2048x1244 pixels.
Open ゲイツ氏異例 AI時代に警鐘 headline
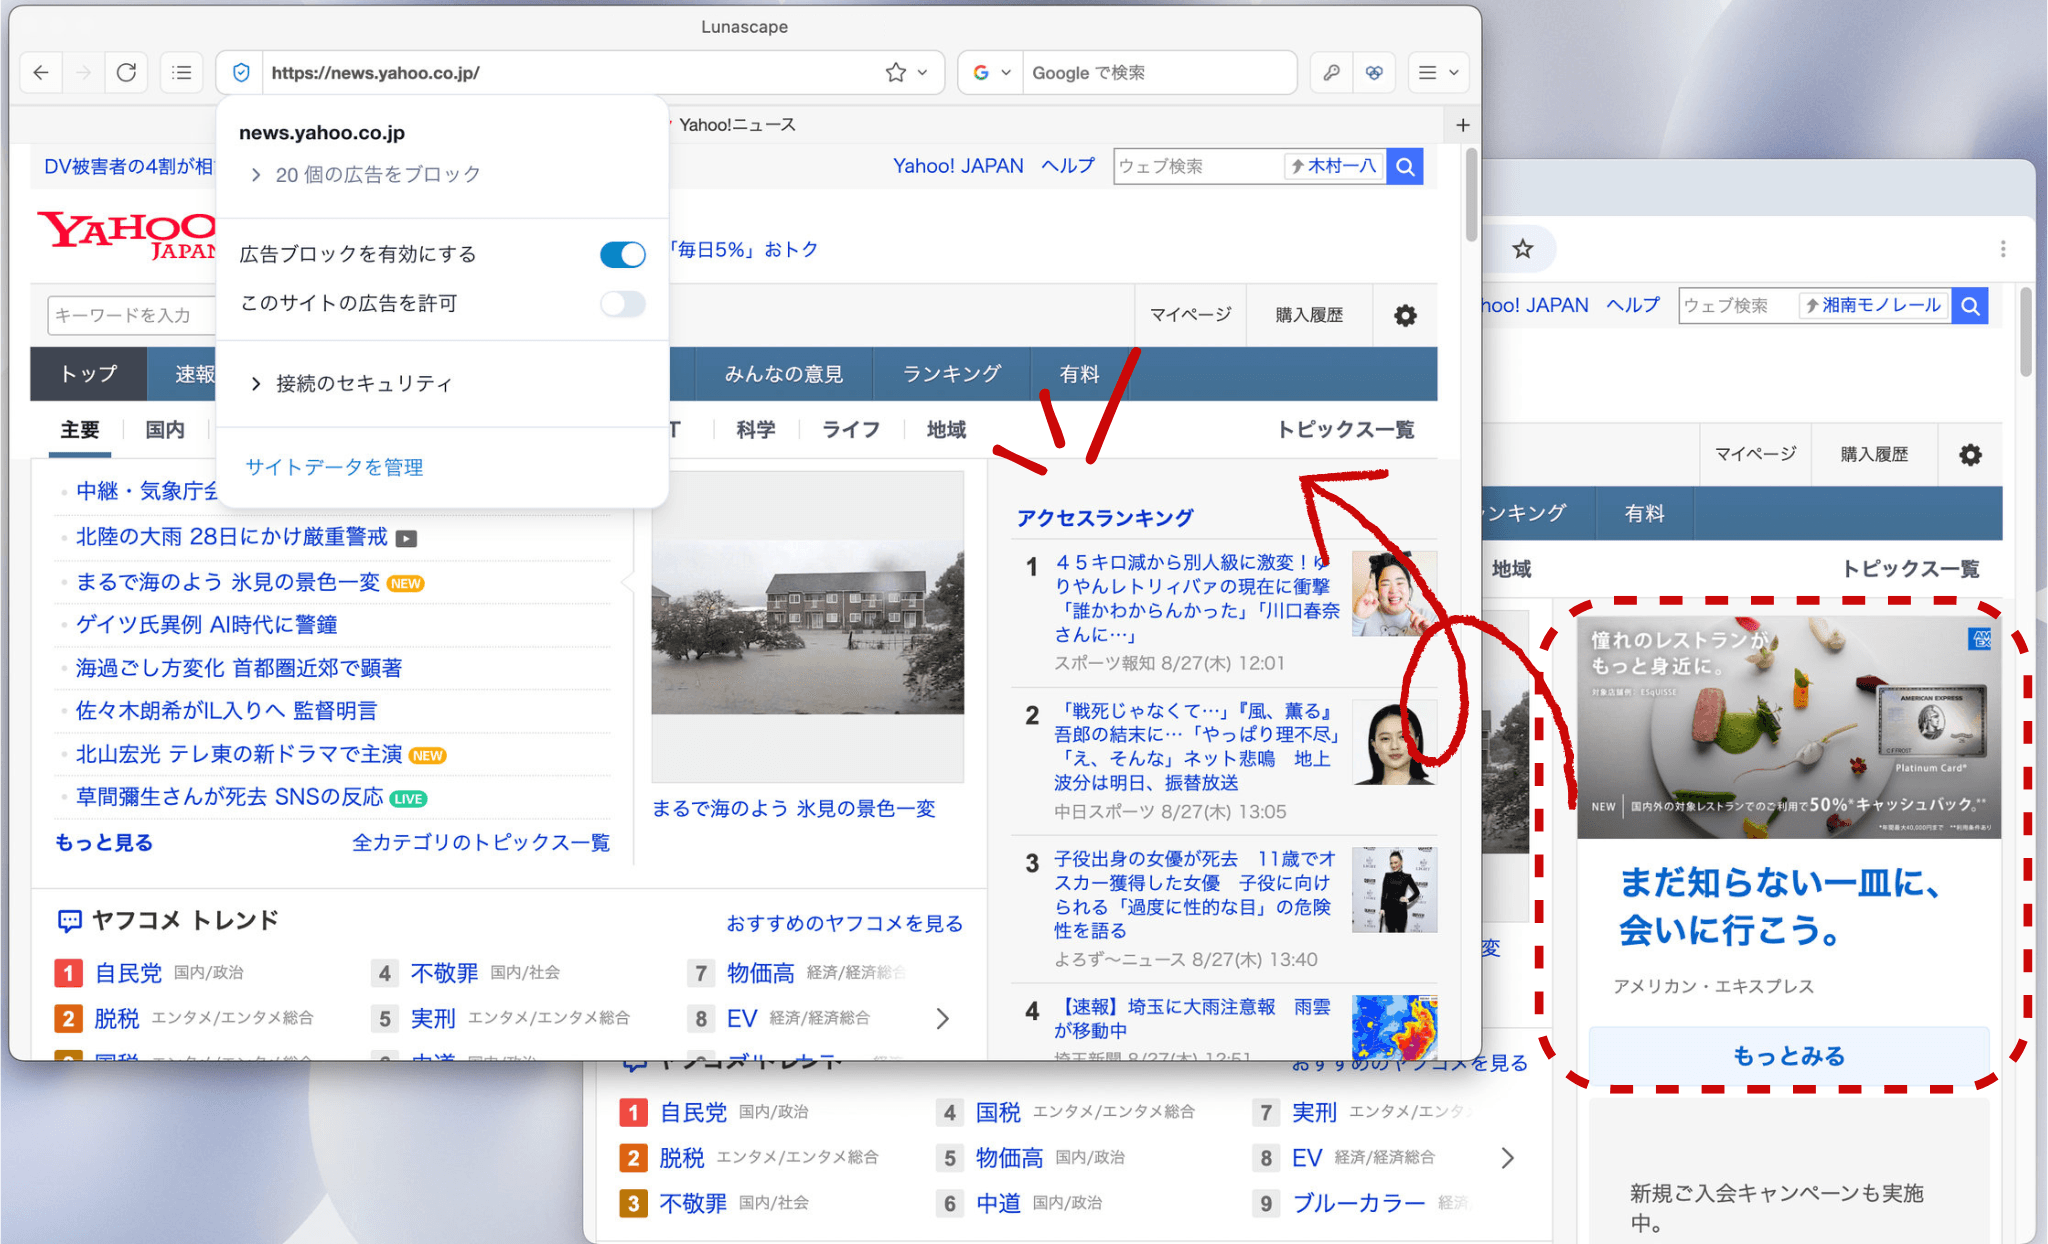point(207,624)
